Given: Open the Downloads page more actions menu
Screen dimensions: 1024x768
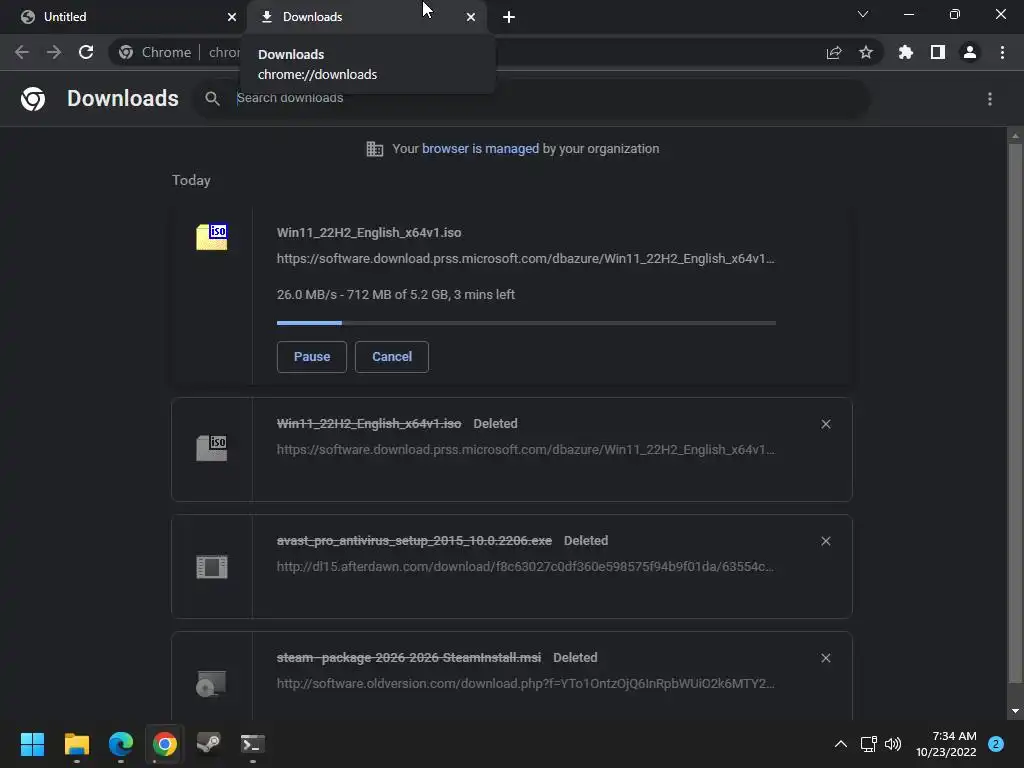Looking at the screenshot, I should coord(990,99).
